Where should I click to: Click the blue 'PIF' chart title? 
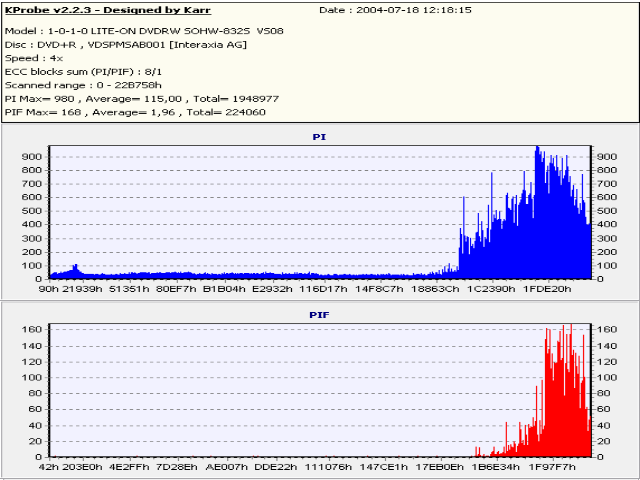coord(319,315)
